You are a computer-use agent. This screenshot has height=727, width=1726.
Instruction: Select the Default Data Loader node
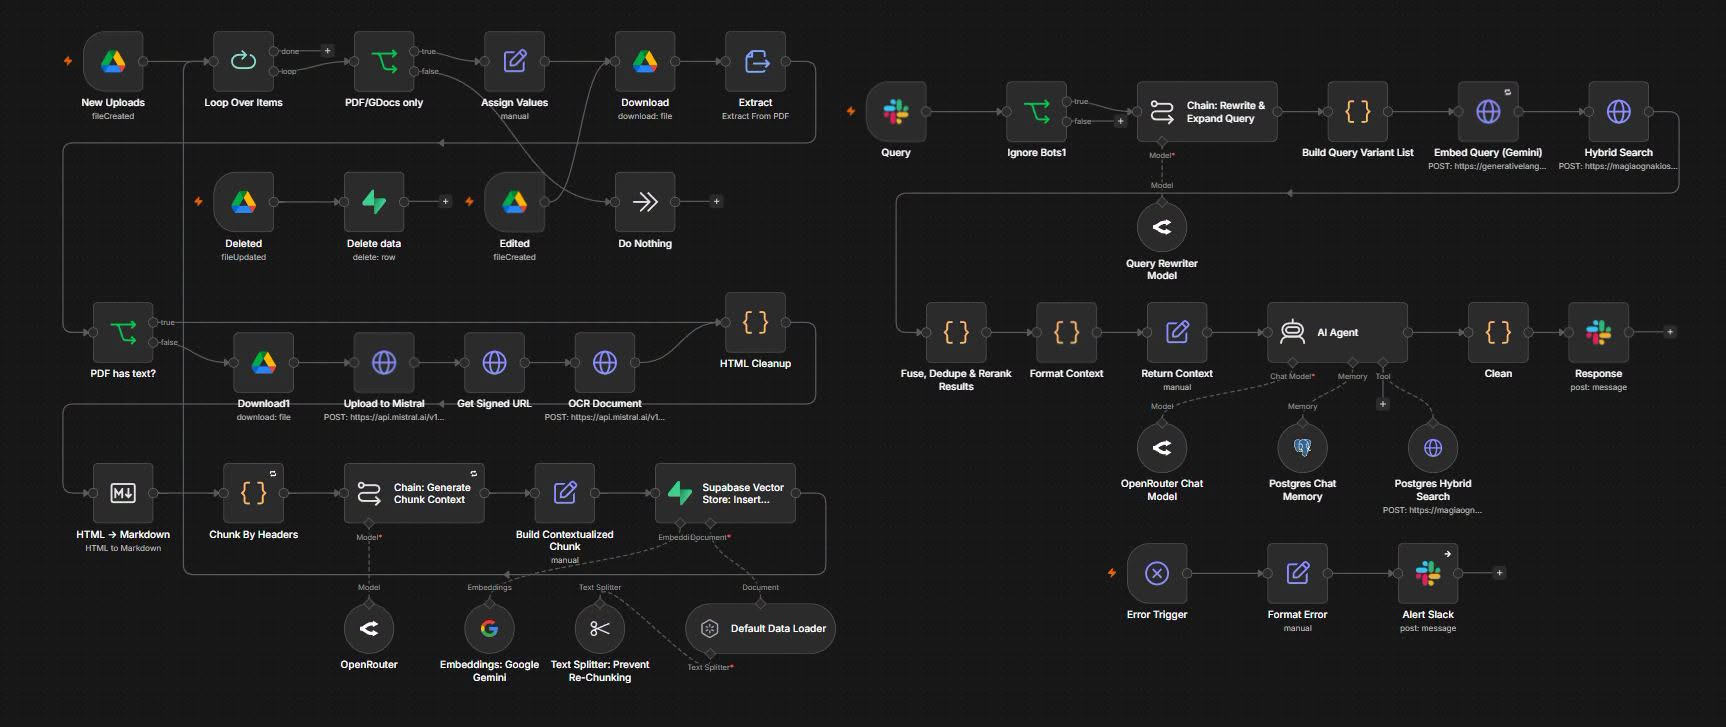coord(760,629)
